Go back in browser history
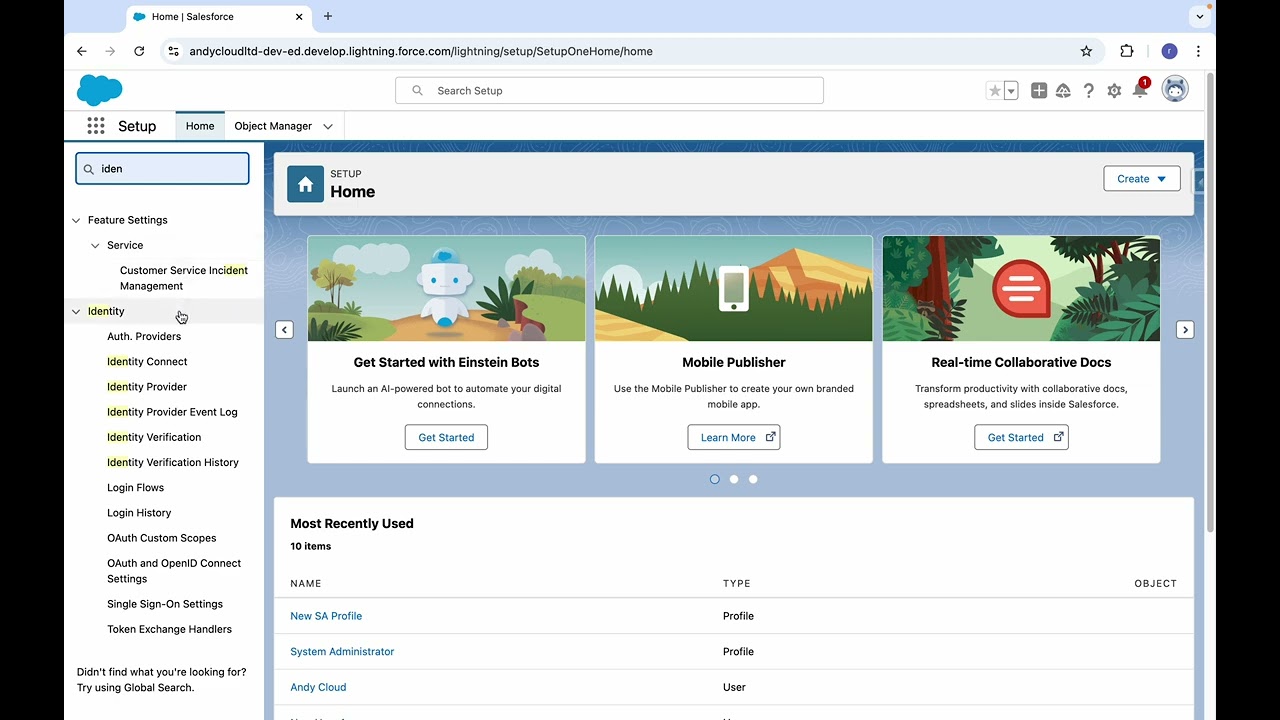This screenshot has height=720, width=1280. tap(82, 51)
